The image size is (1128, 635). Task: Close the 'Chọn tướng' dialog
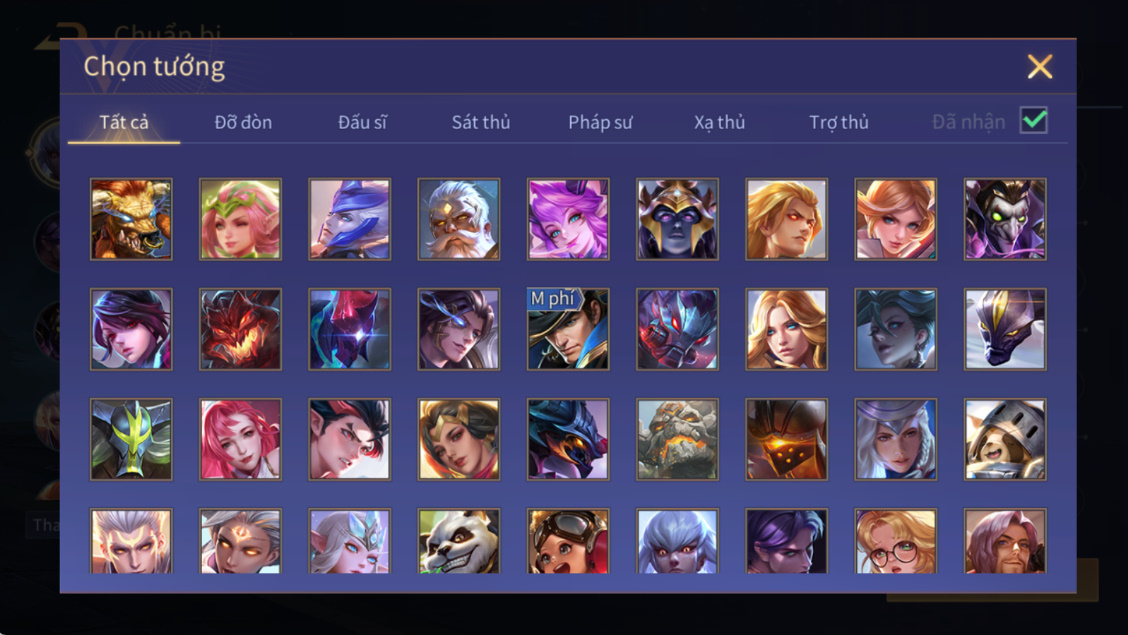(1040, 67)
